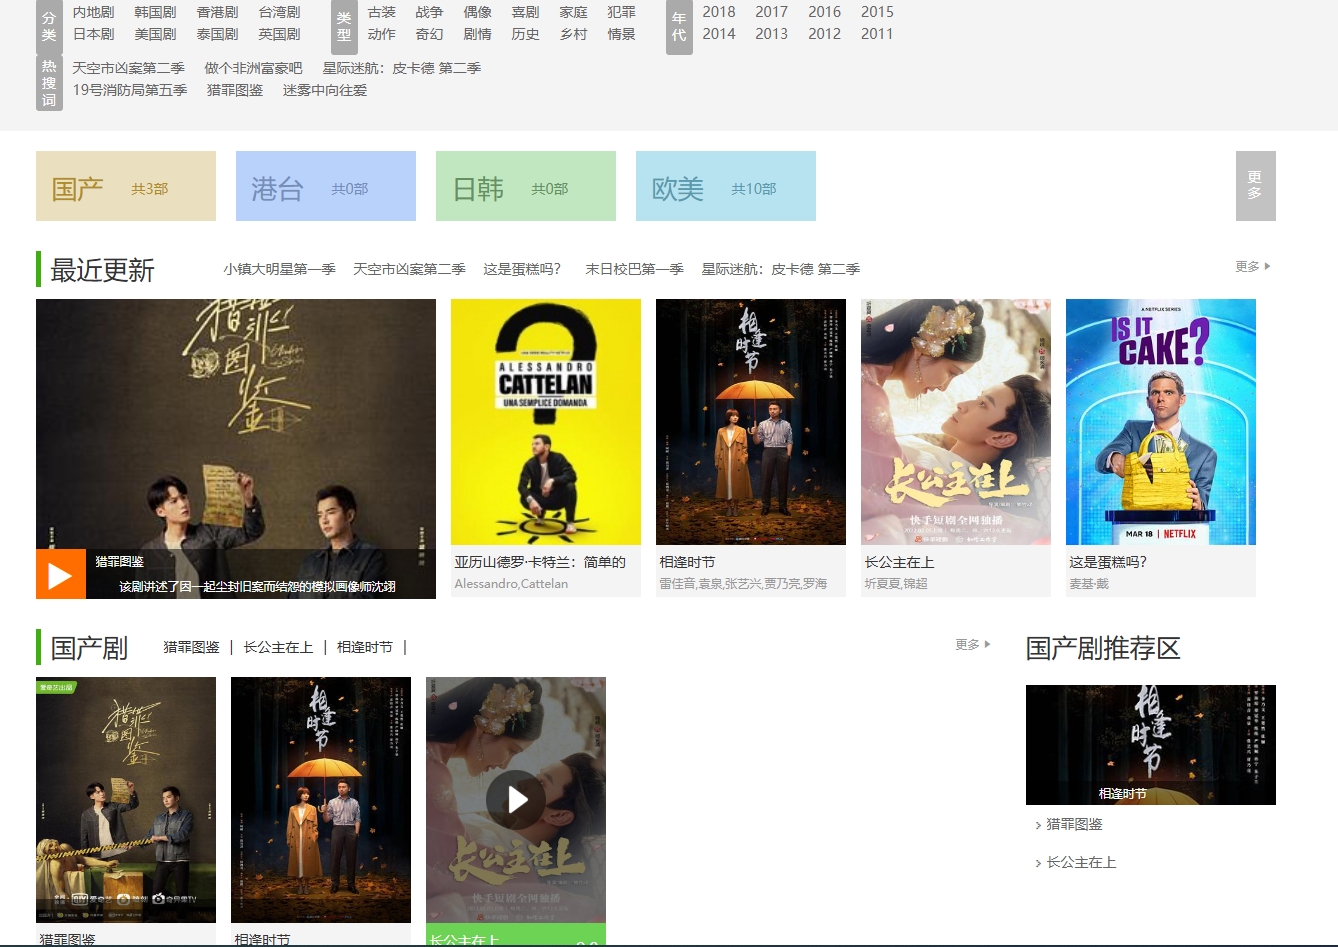
Task: Filter by 日本剧 category
Action: coord(93,34)
